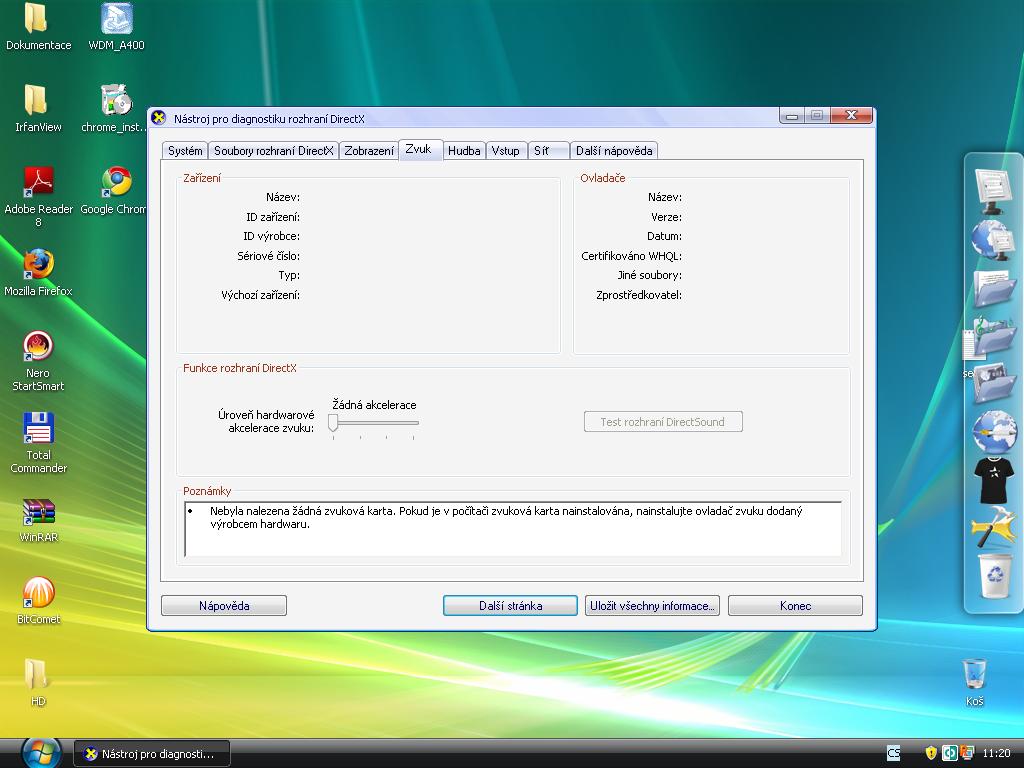Screen dimensions: 1024x768
Task: Switch to the Systém tab
Action: 185,151
